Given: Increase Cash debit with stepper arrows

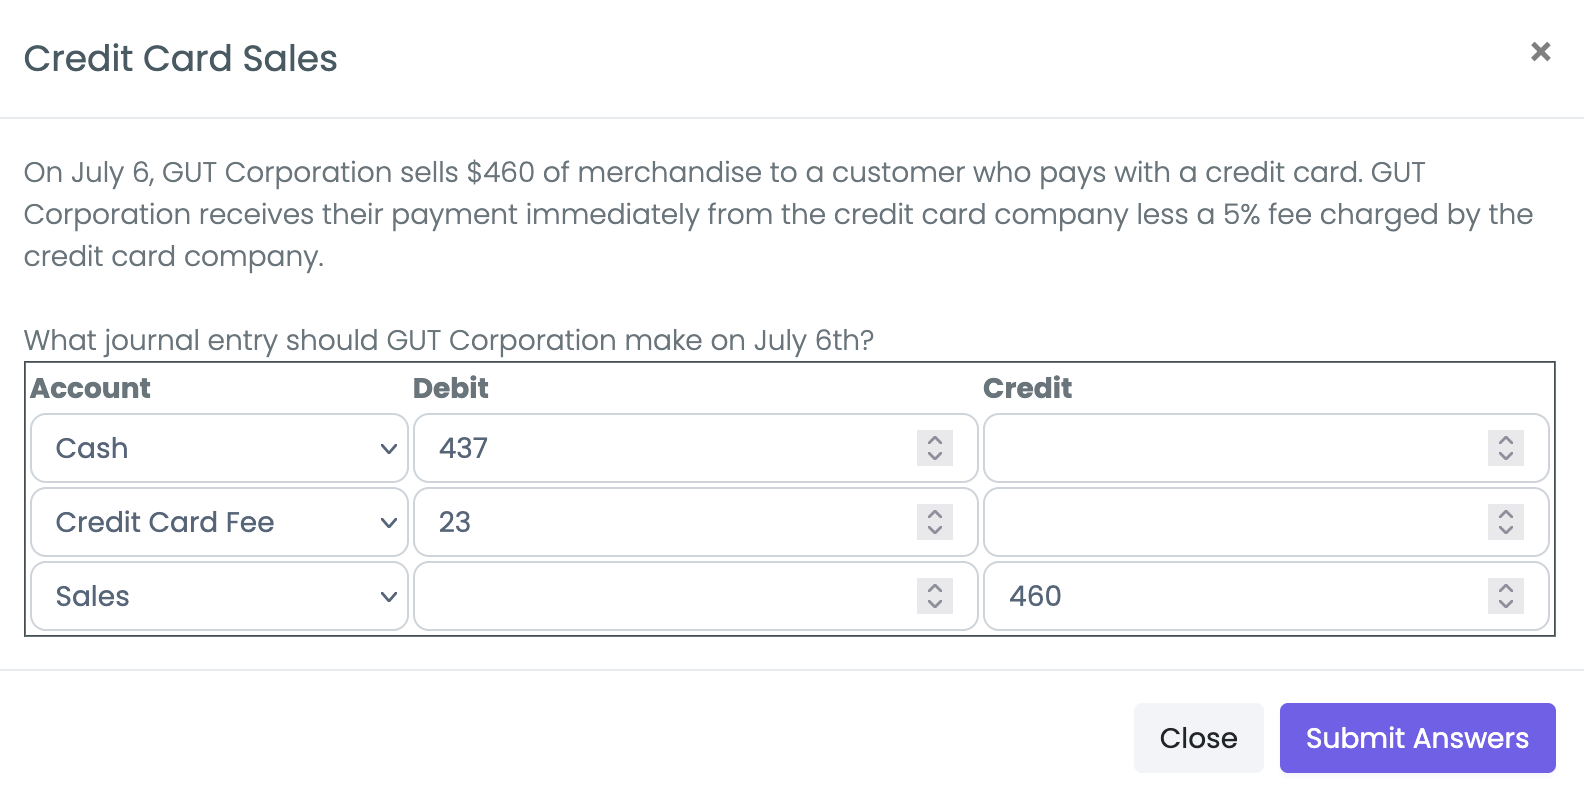Looking at the screenshot, I should point(935,439).
